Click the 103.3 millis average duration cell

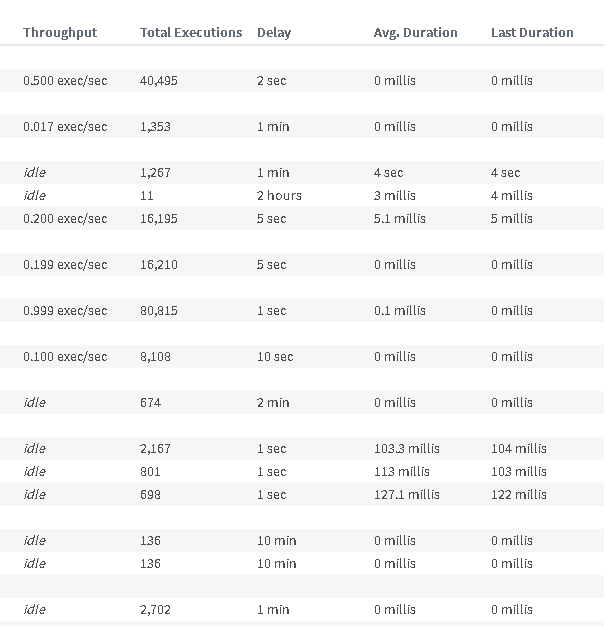click(x=407, y=449)
